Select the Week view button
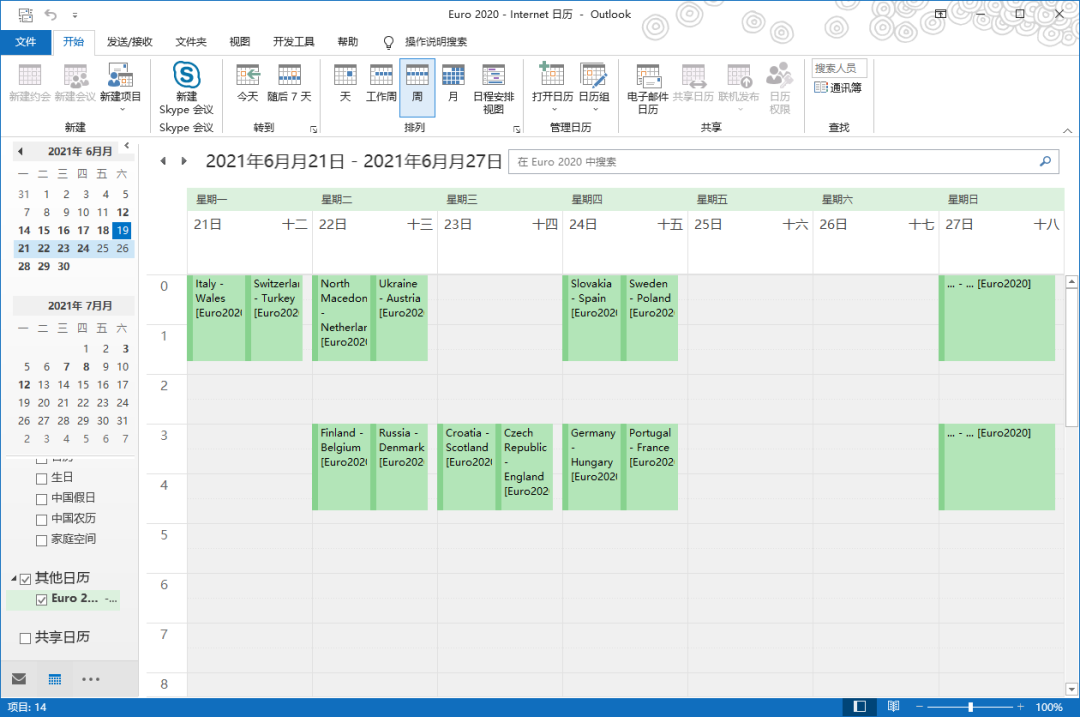The width and height of the screenshot is (1080, 717). (x=417, y=87)
